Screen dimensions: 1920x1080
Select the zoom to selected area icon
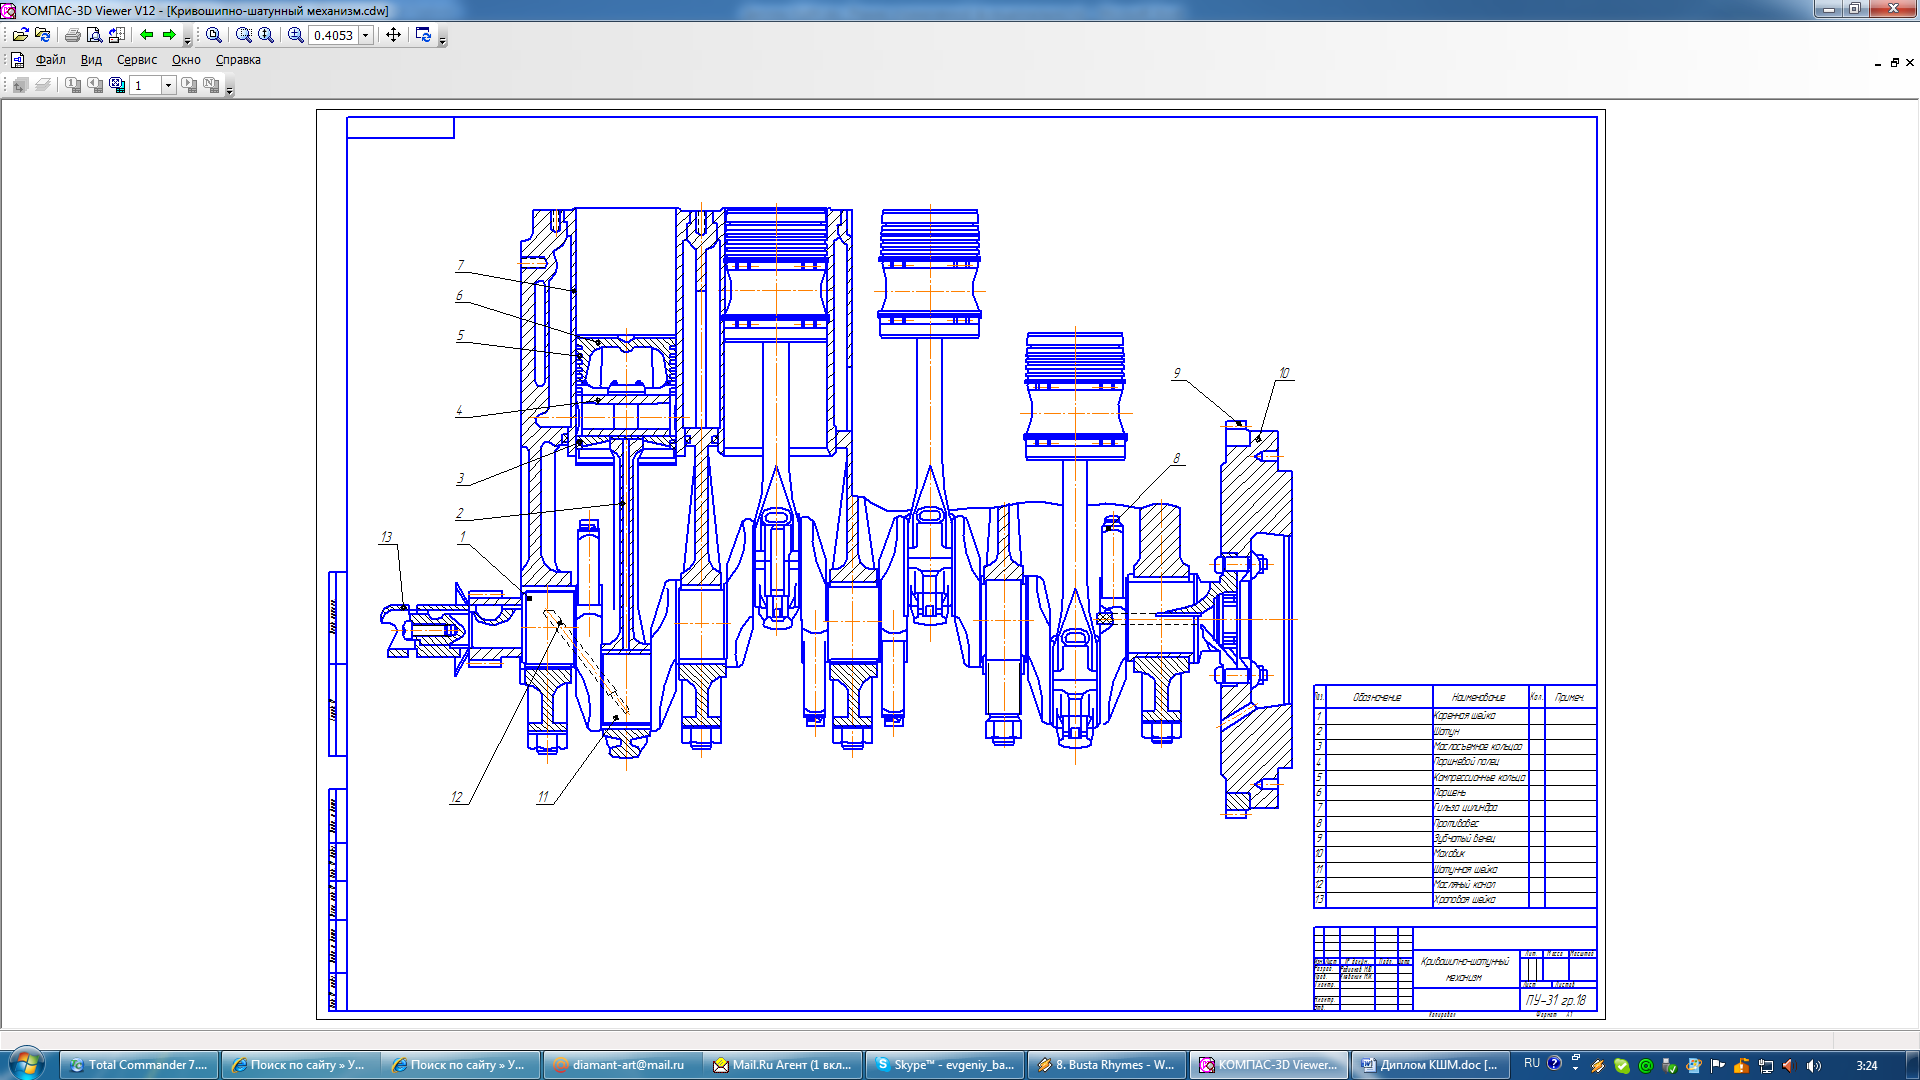tap(243, 35)
